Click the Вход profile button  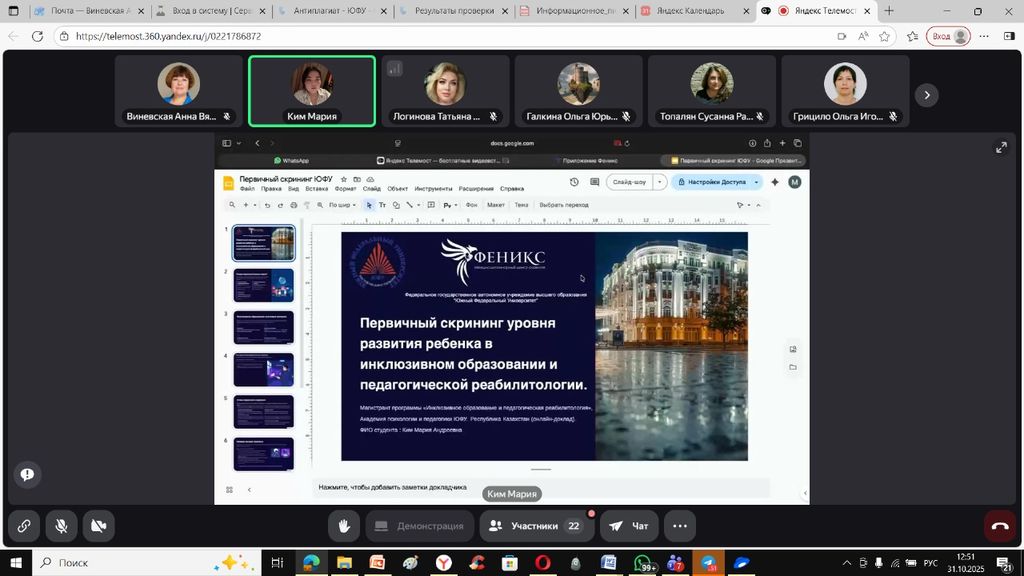point(949,36)
